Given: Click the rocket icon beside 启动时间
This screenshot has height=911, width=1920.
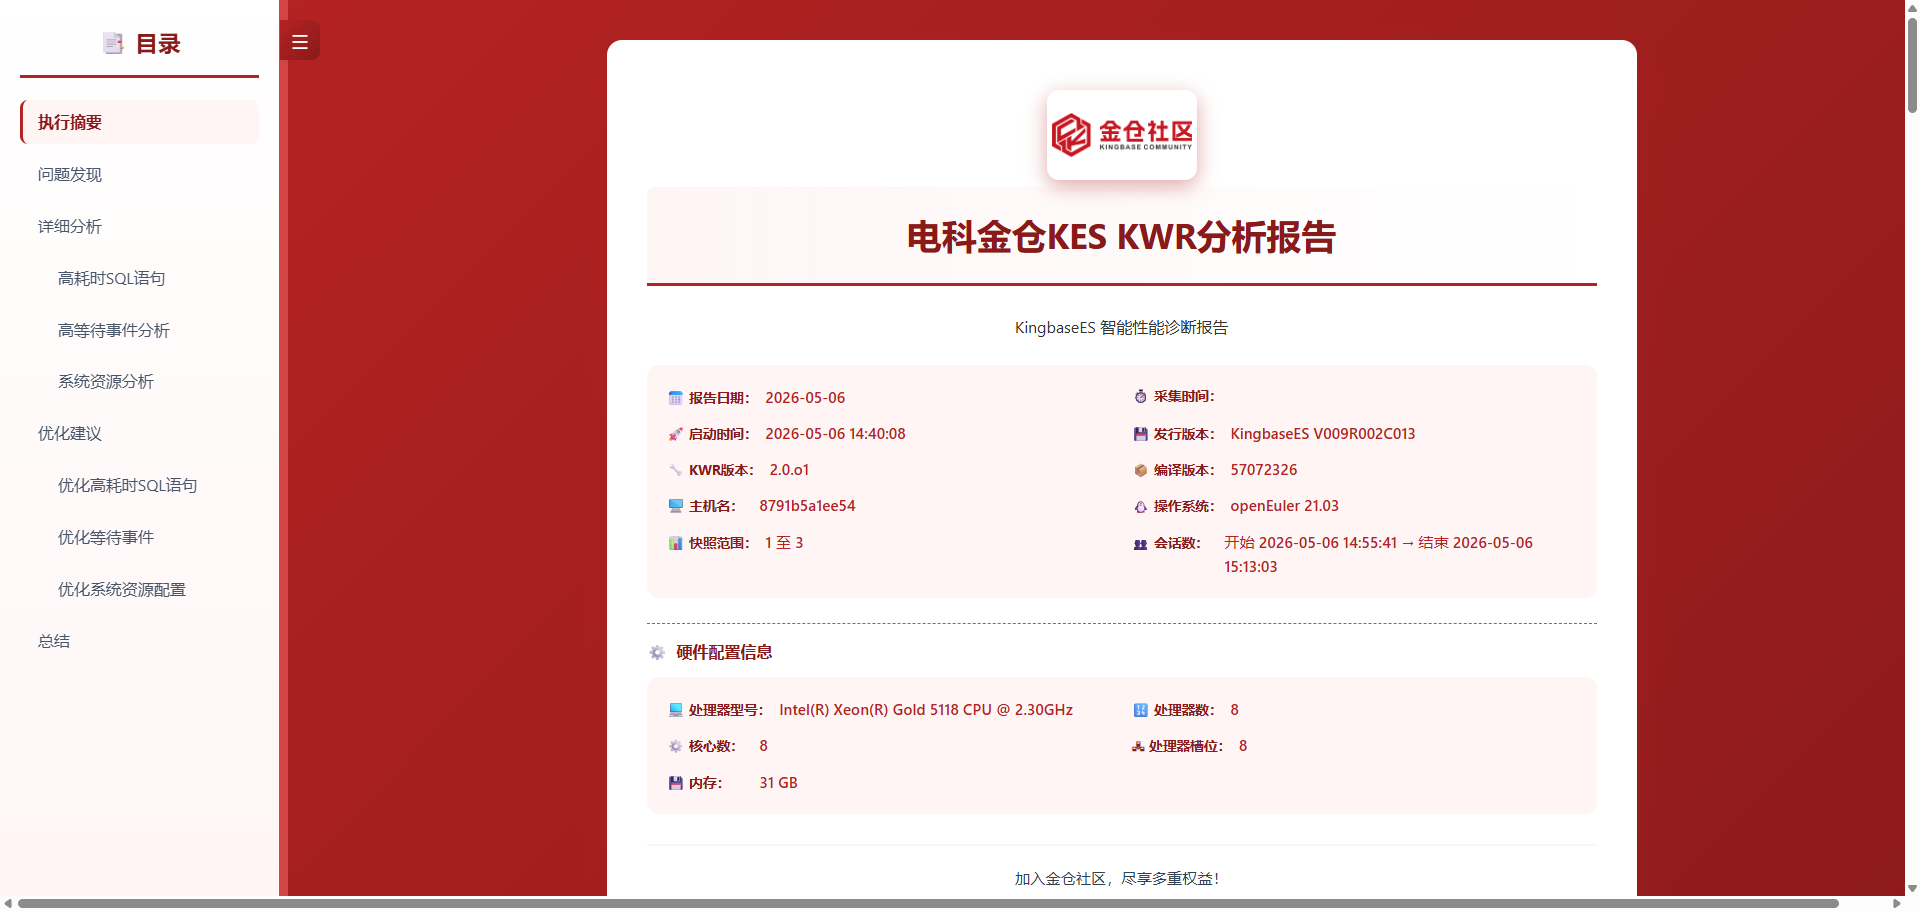Looking at the screenshot, I should [x=675, y=434].
